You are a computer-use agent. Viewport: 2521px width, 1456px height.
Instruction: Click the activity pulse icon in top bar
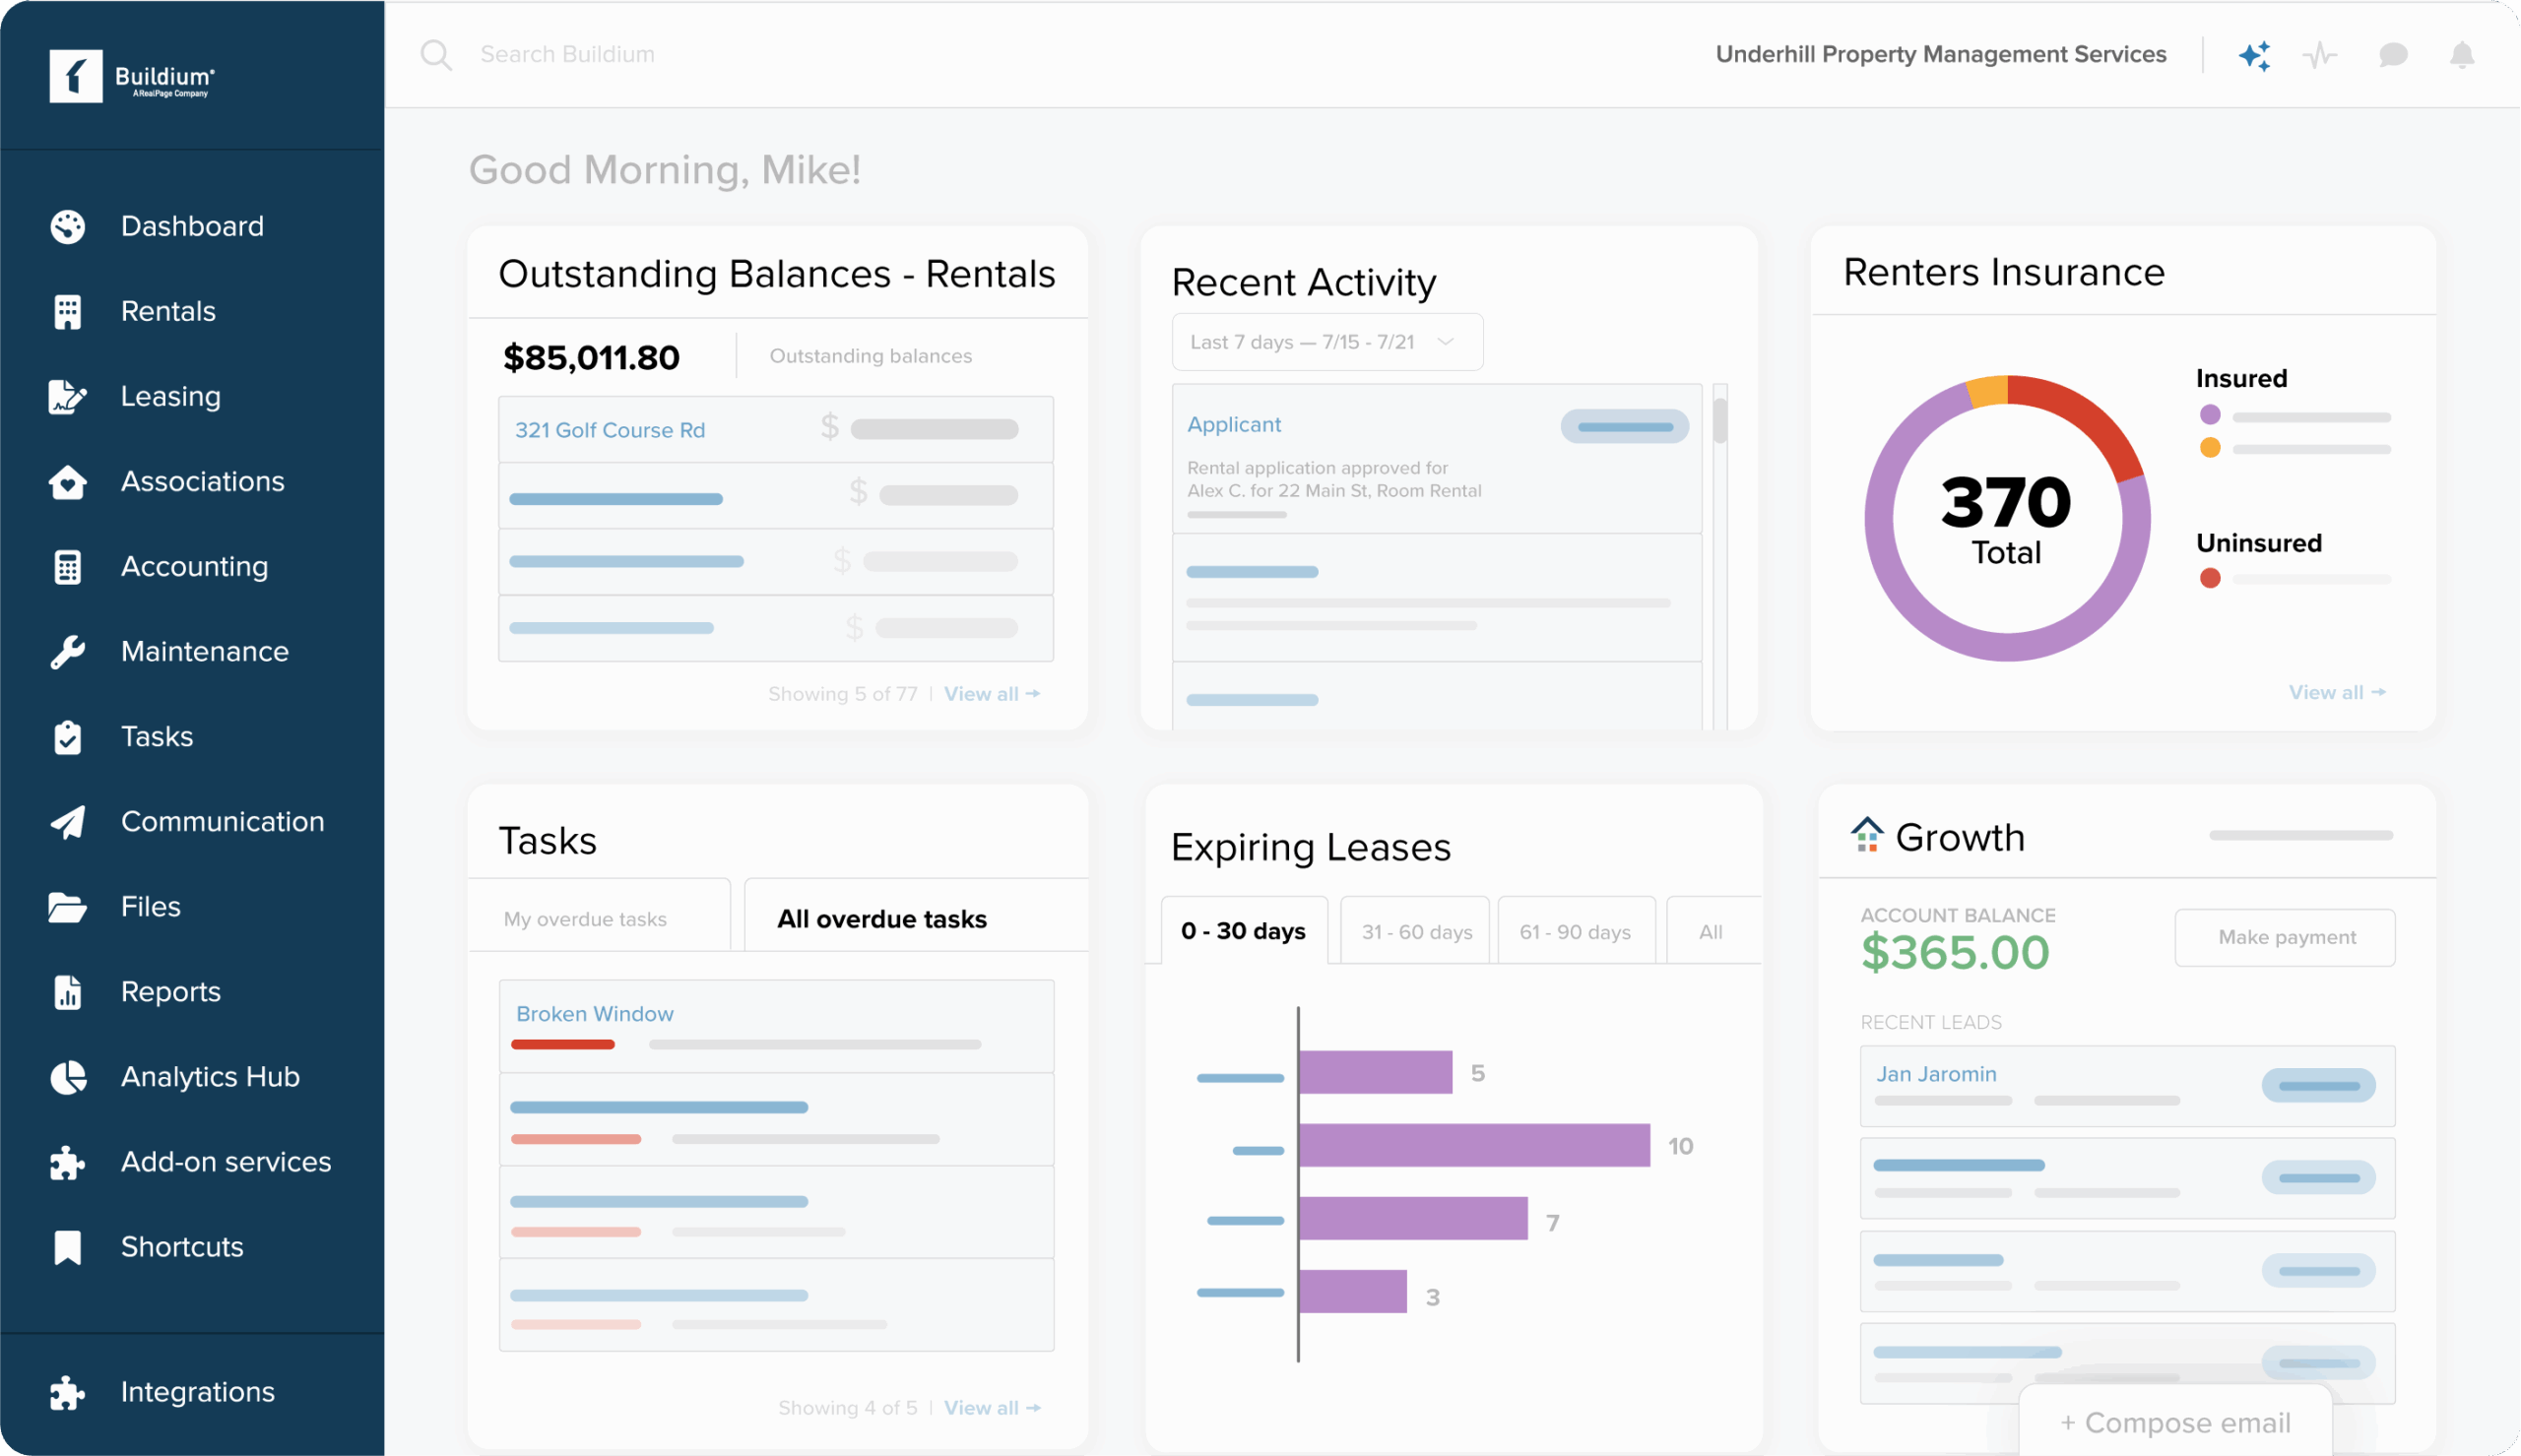coord(2322,55)
